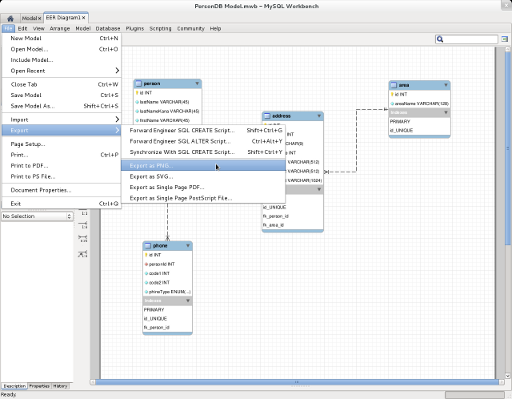Choose Print to PS File
512x399 pixels.
pyautogui.click(x=62, y=176)
